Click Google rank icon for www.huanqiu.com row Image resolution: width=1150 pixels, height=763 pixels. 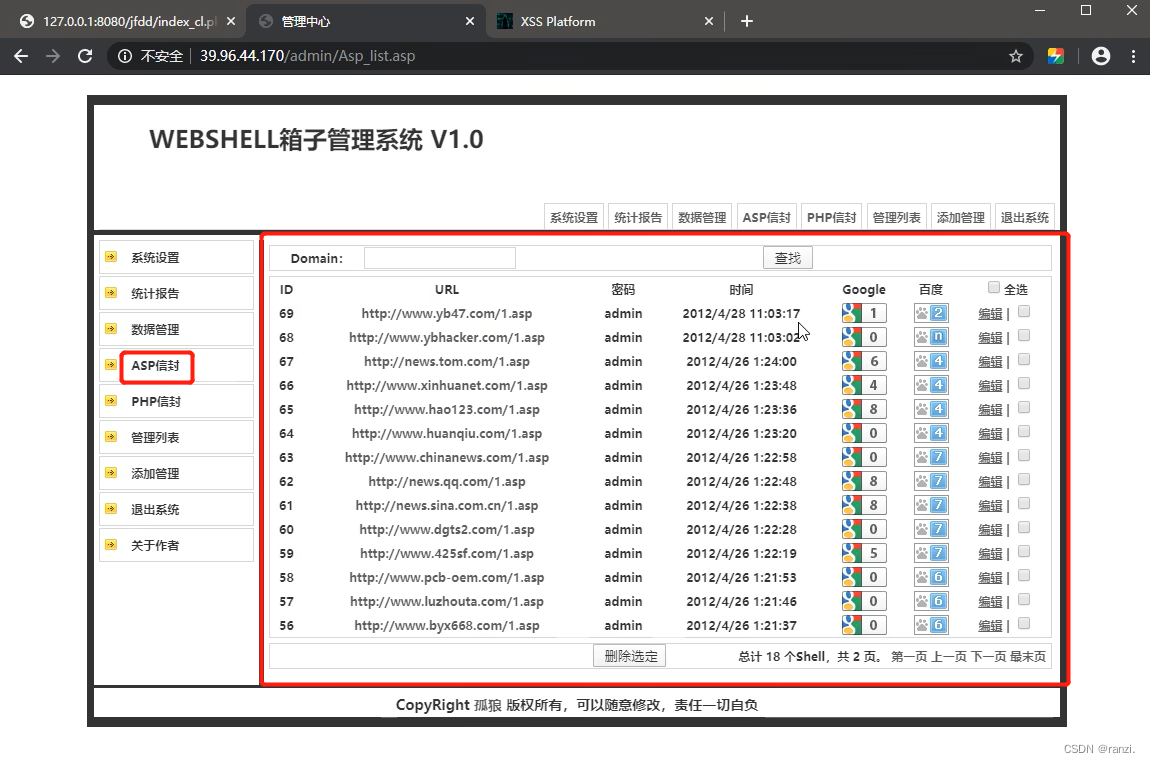[864, 434]
